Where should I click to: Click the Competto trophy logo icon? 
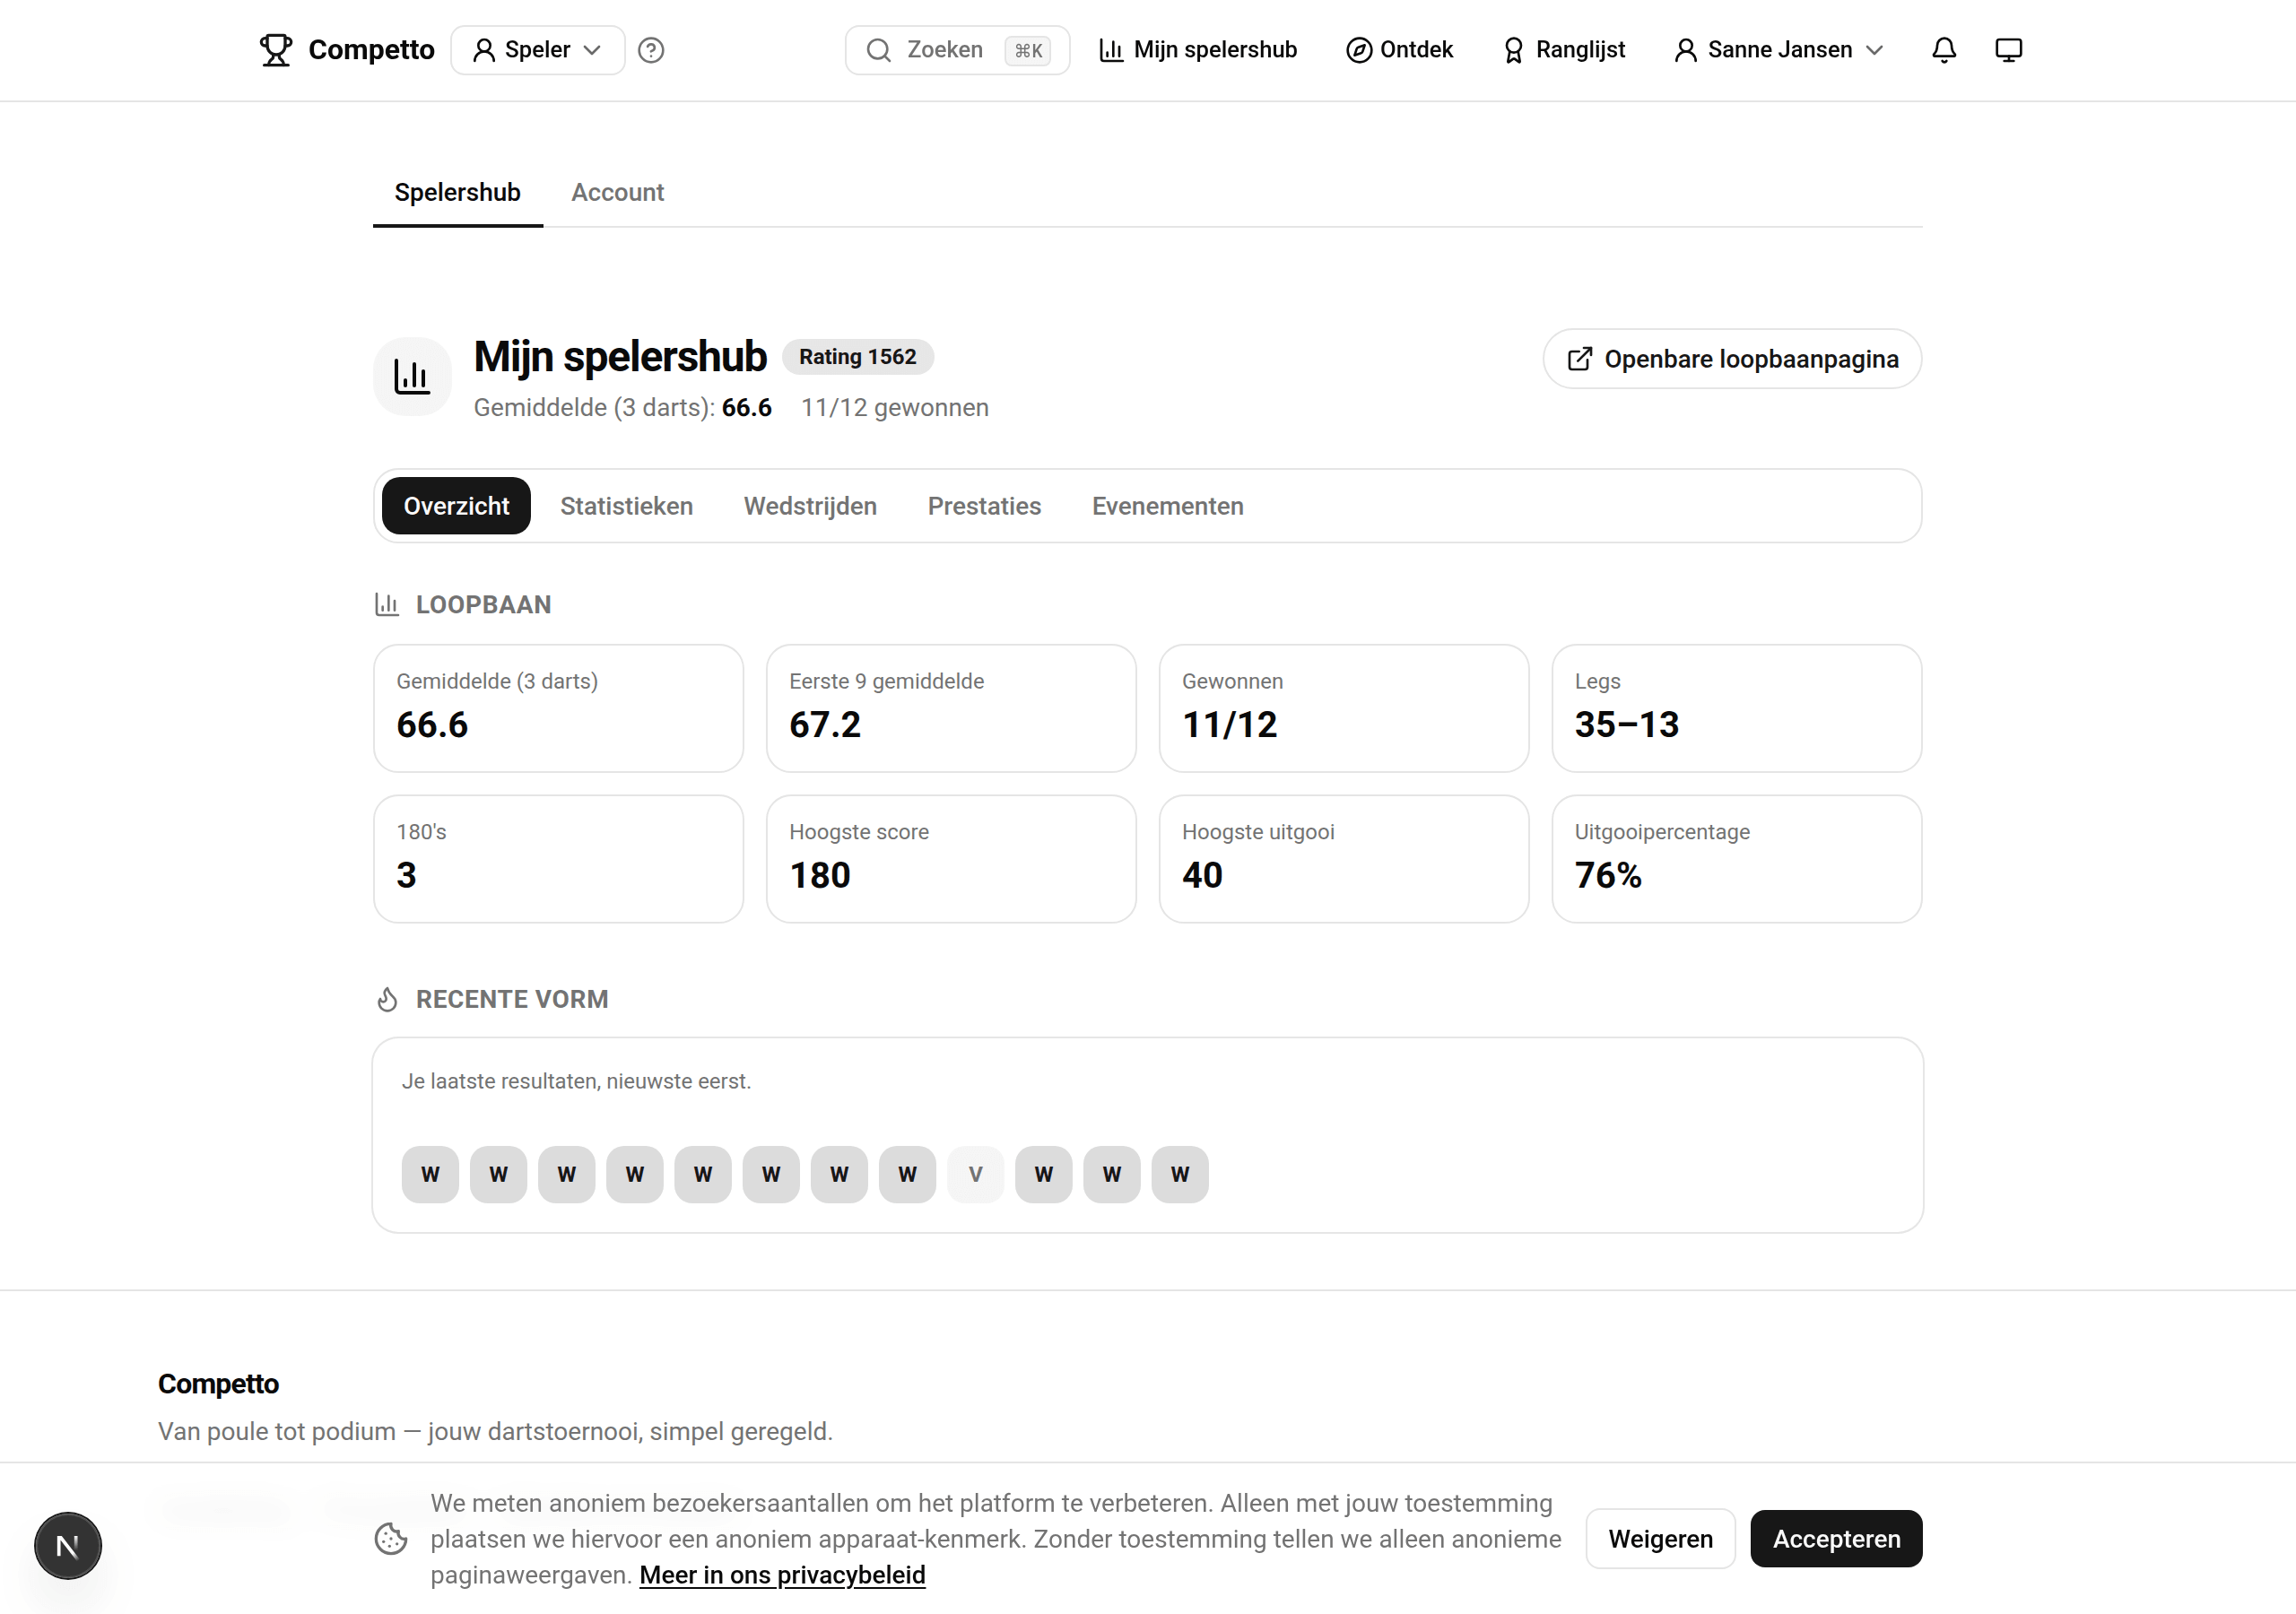tap(276, 50)
